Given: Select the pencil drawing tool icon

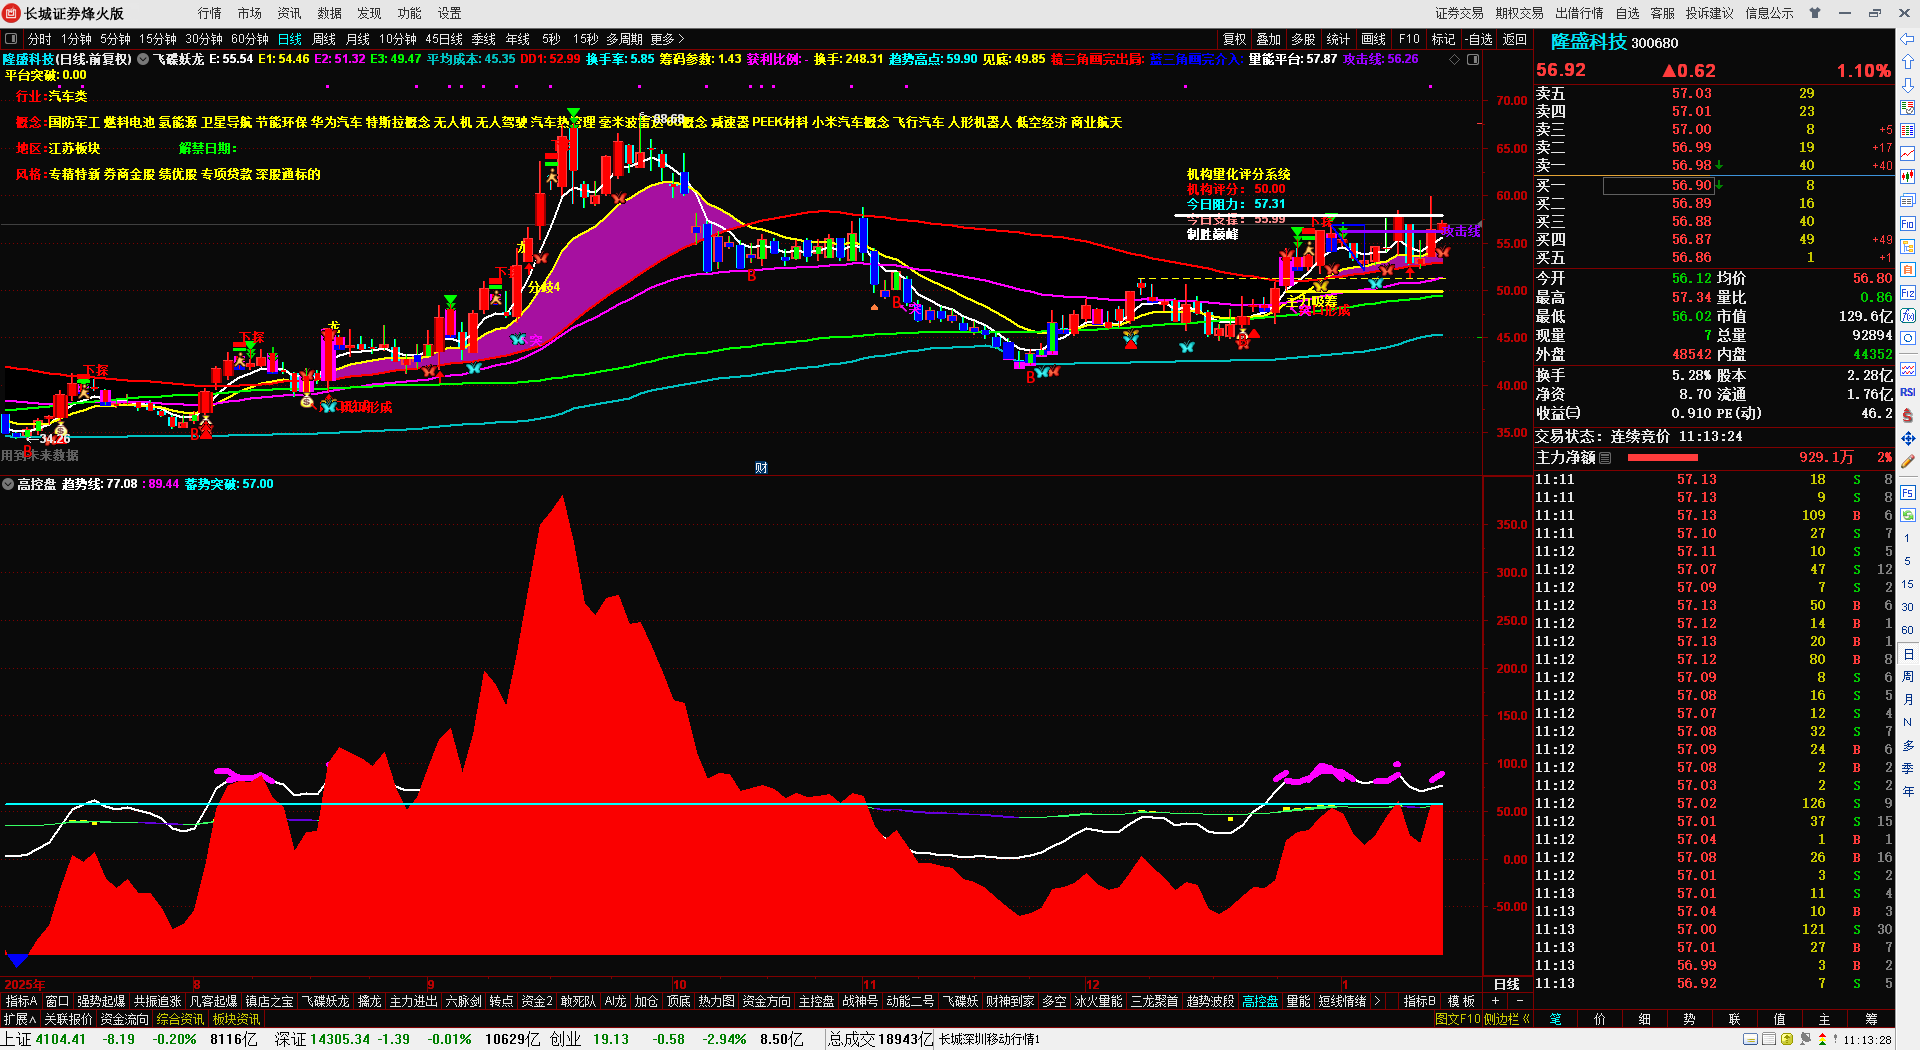Looking at the screenshot, I should tap(1907, 462).
